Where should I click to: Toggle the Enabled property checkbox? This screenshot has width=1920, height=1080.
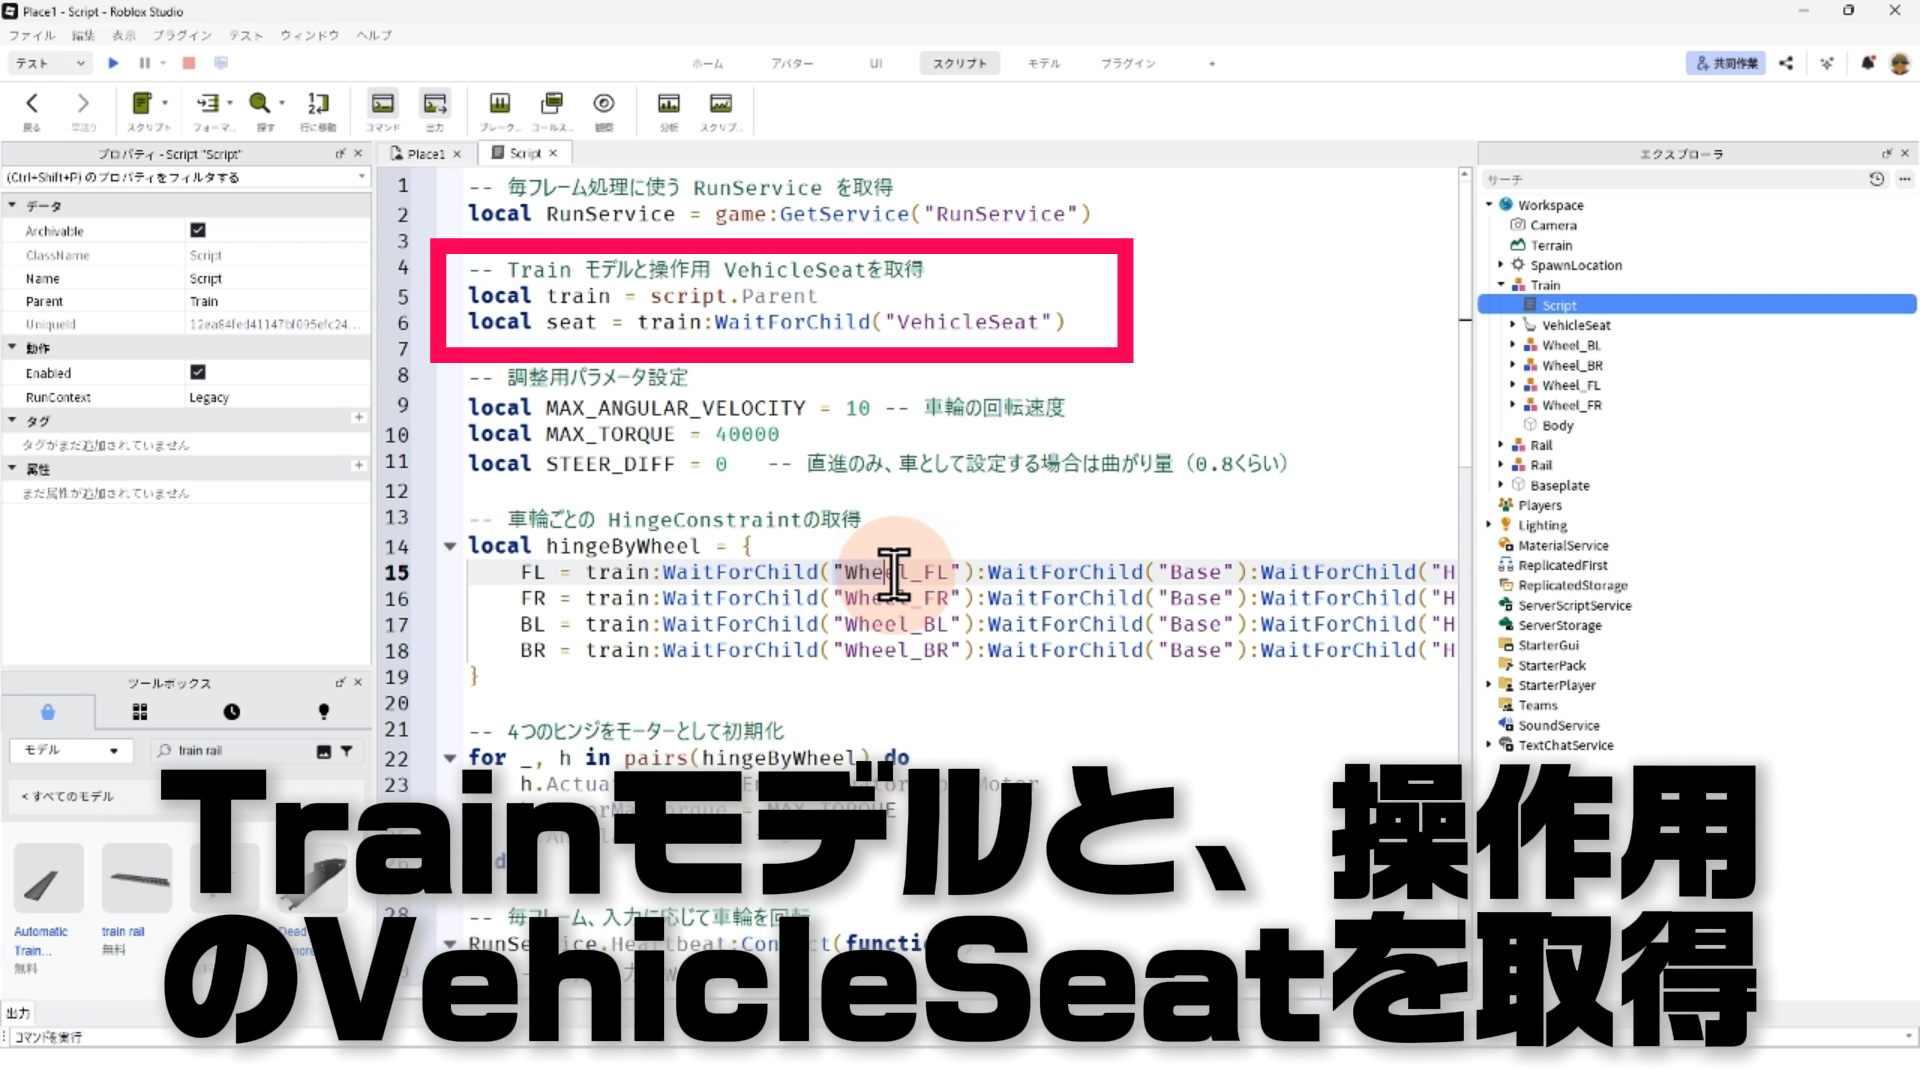[x=198, y=372]
